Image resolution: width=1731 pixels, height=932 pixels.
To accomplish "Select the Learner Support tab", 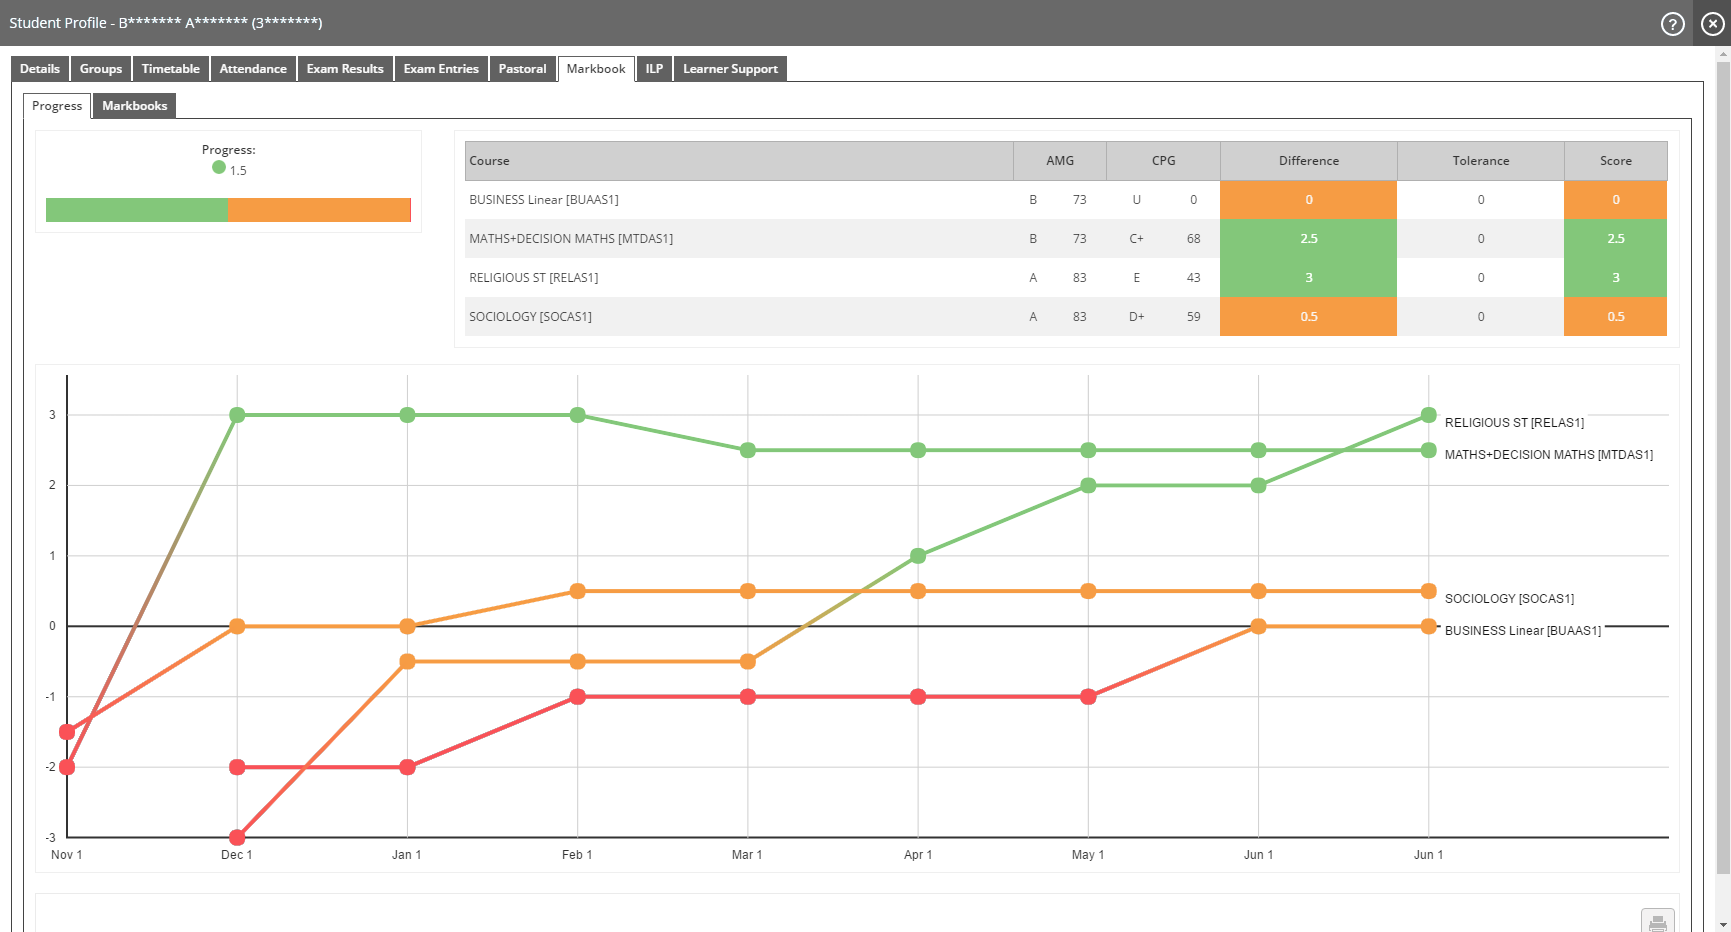I will pyautogui.click(x=730, y=69).
